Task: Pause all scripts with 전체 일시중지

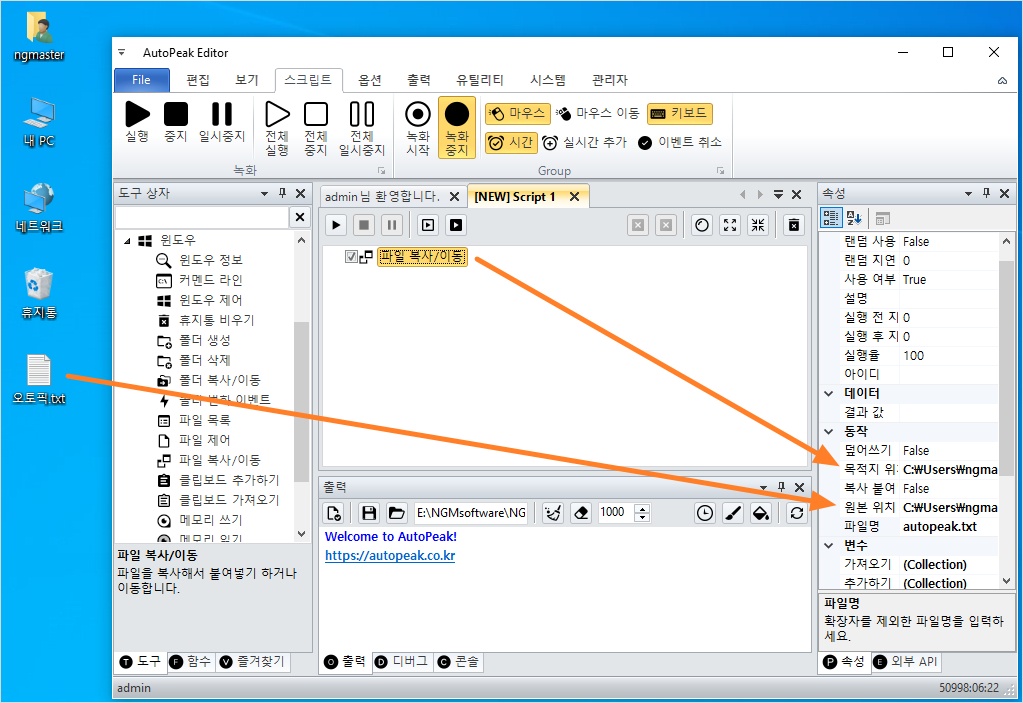Action: click(361, 128)
